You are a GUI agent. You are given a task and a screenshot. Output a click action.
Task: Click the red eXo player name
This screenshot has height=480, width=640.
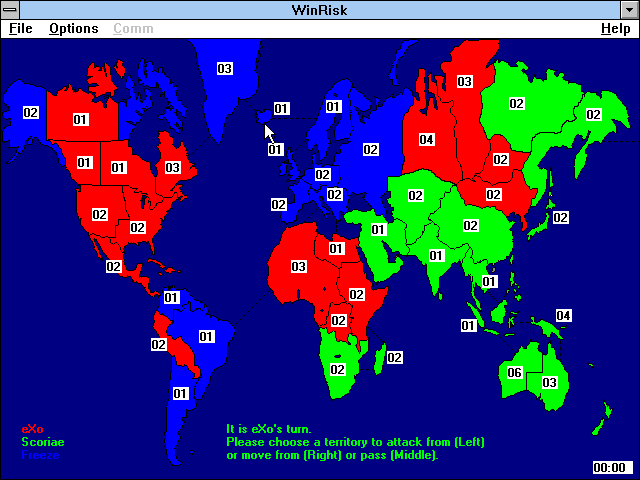pos(32,429)
